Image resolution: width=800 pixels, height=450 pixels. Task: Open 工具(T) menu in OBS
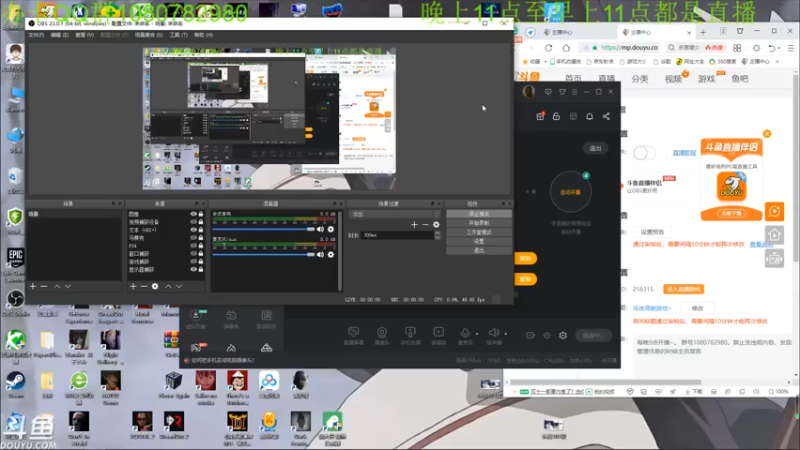click(x=179, y=35)
